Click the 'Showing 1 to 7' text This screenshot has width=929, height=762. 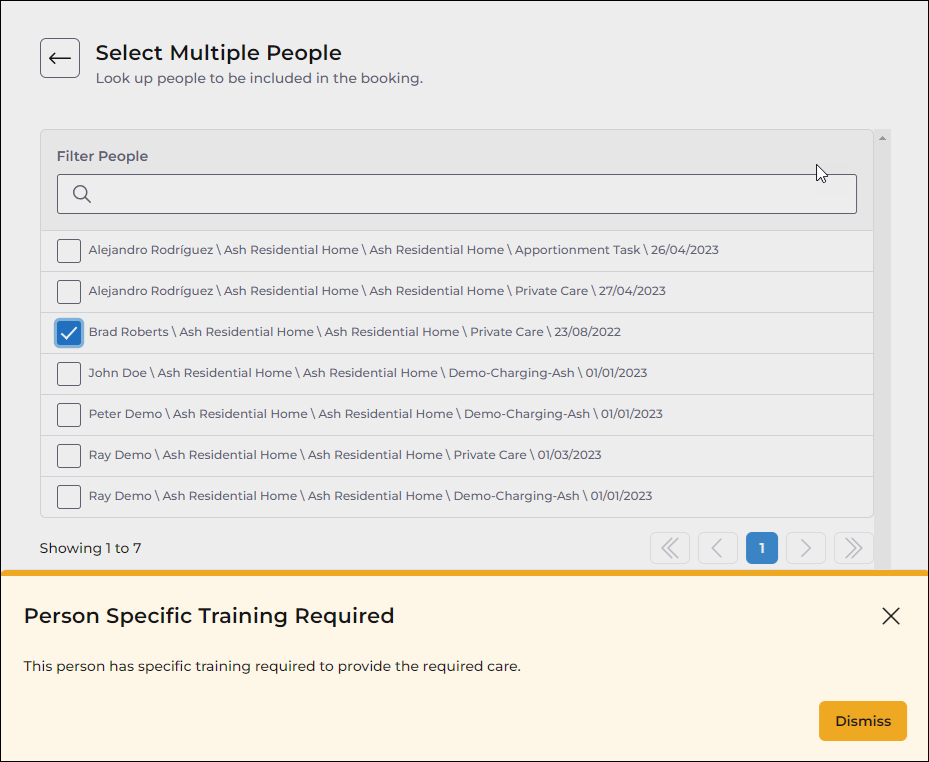pyautogui.click(x=90, y=548)
